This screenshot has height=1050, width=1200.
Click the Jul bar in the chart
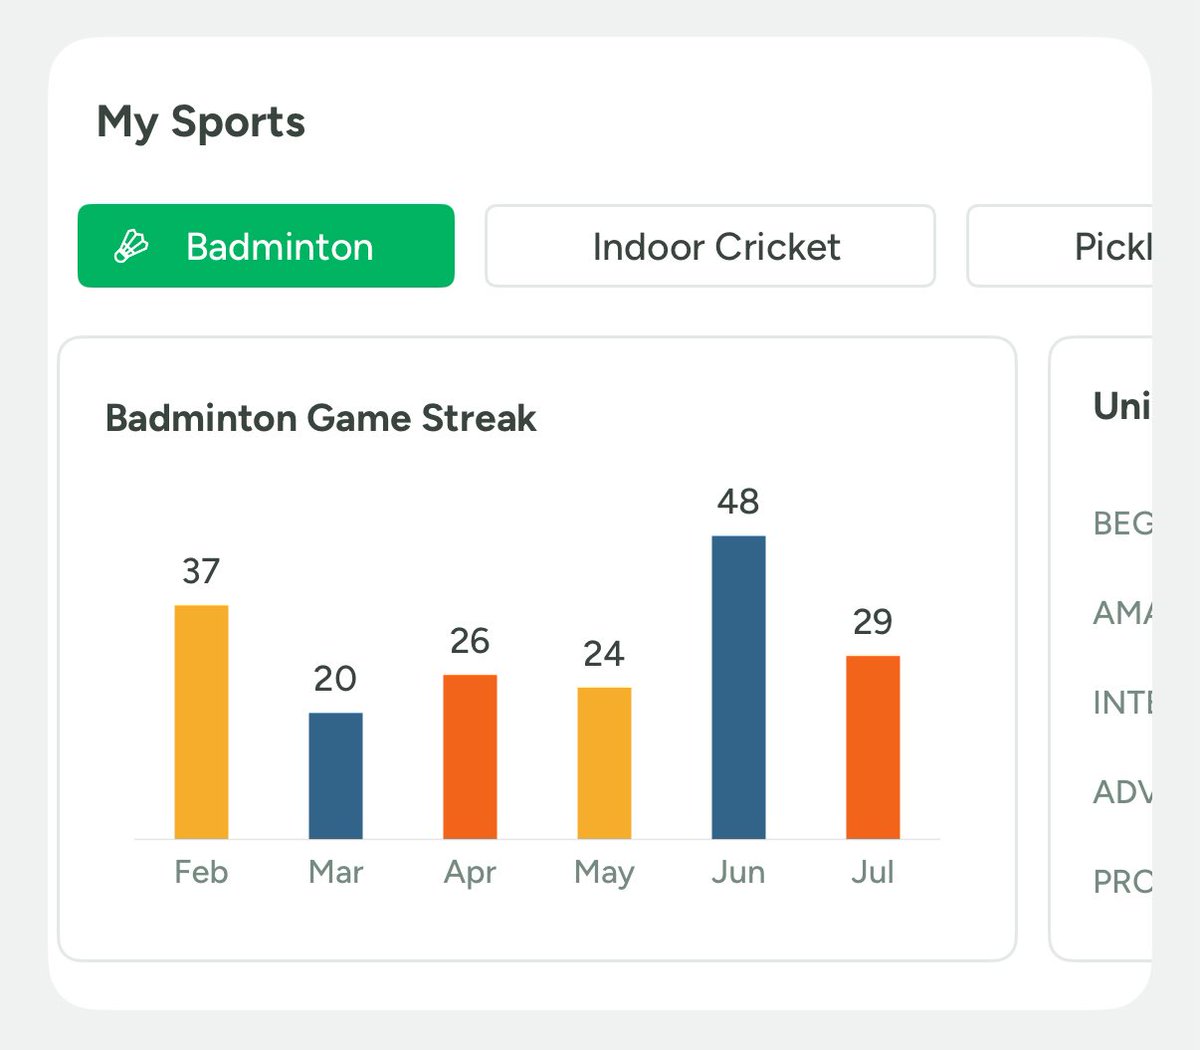[x=873, y=747]
